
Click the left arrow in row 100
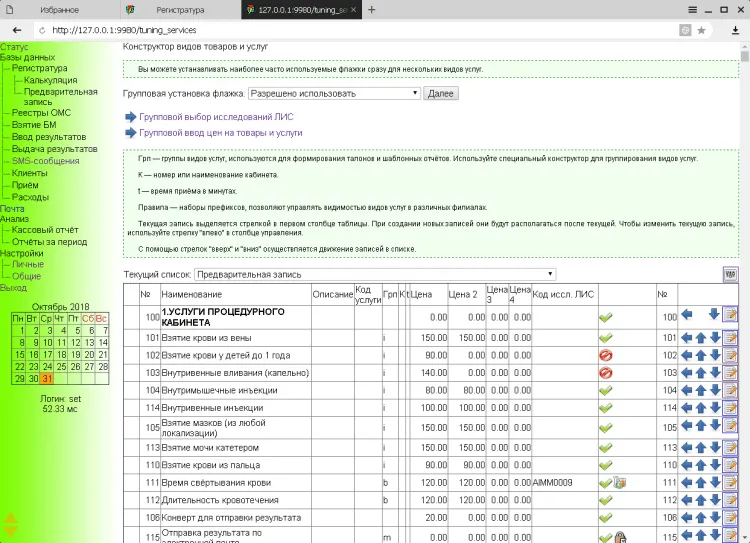(686, 314)
